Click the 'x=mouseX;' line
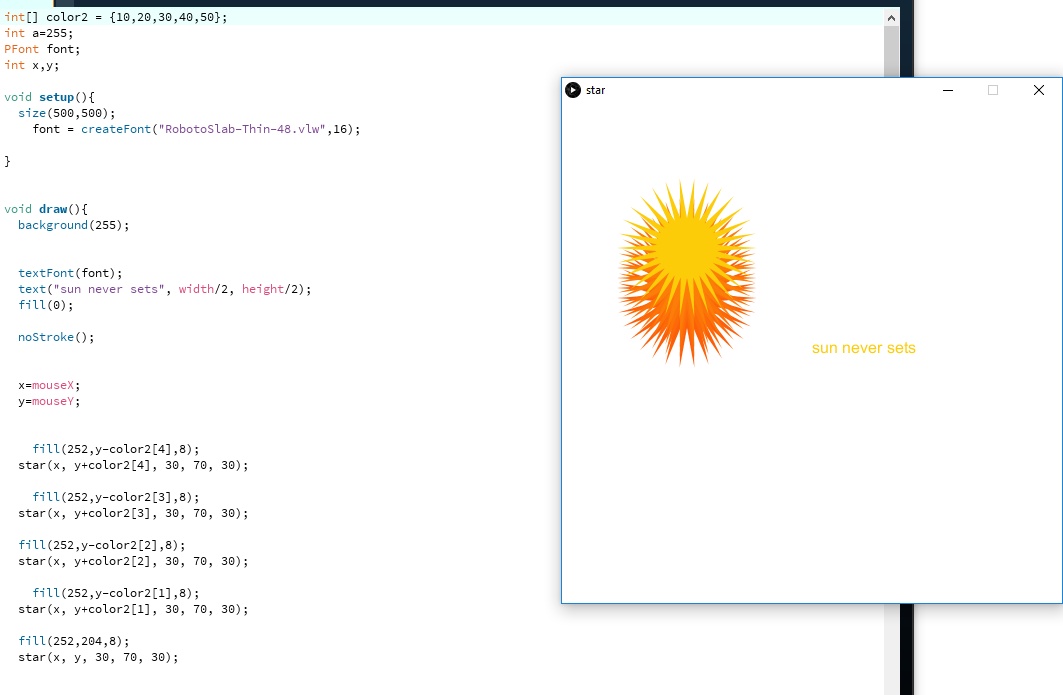The height and width of the screenshot is (695, 1063). 49,385
